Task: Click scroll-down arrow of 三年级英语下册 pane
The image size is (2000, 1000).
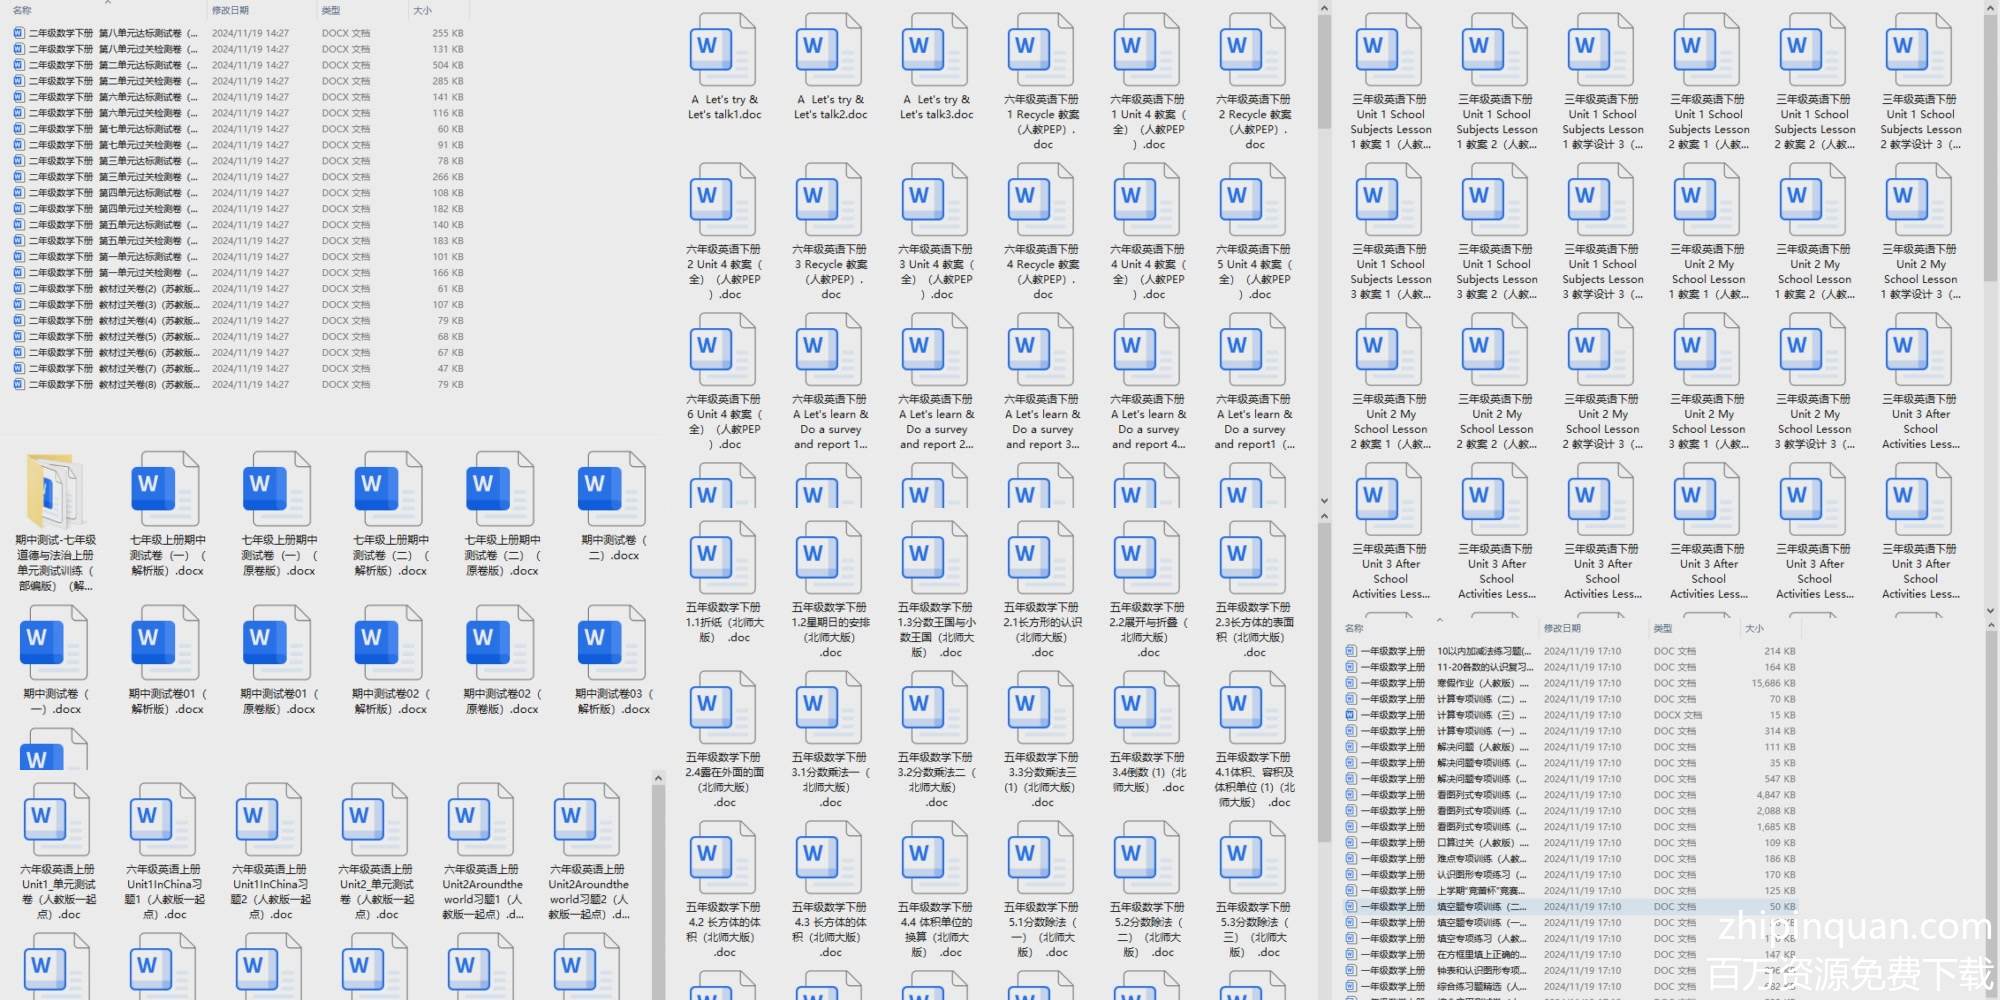Action: [1992, 608]
